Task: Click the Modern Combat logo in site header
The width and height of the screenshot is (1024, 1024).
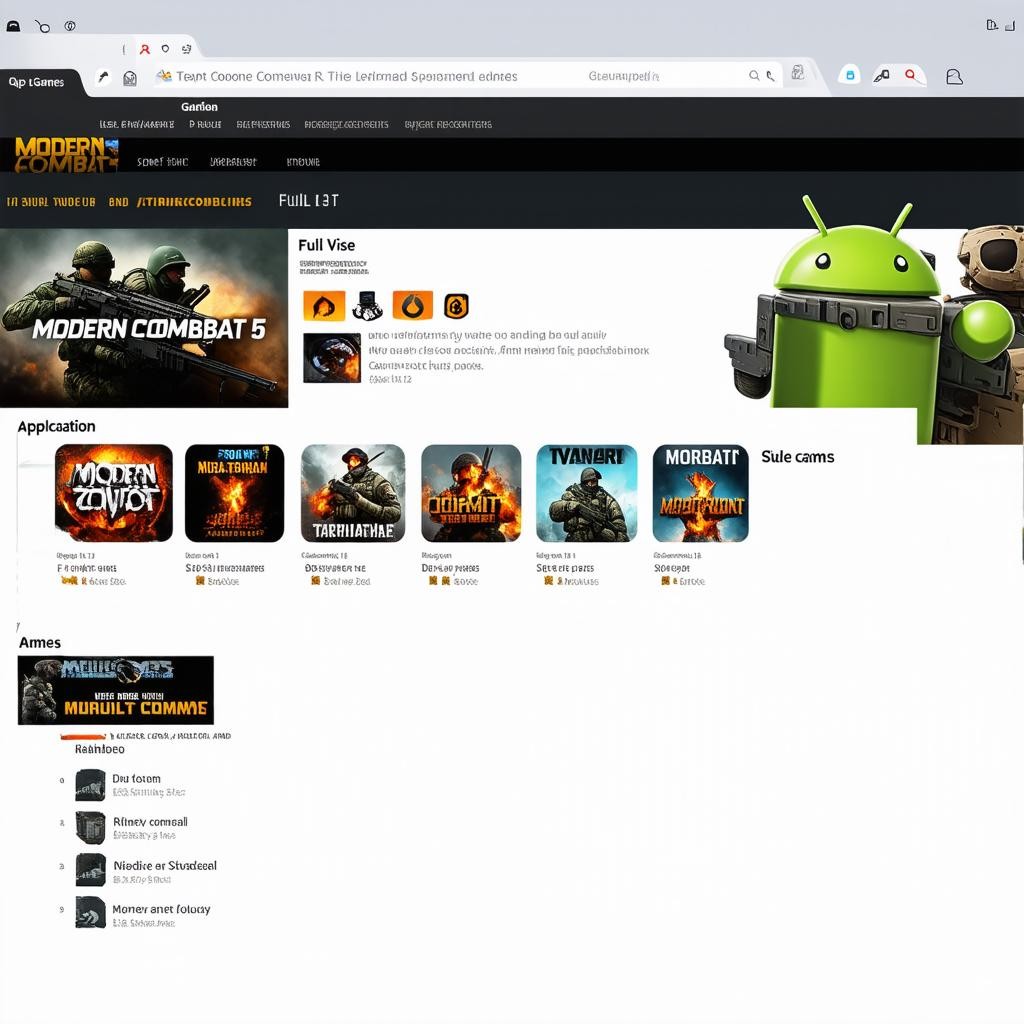Action: pyautogui.click(x=66, y=155)
